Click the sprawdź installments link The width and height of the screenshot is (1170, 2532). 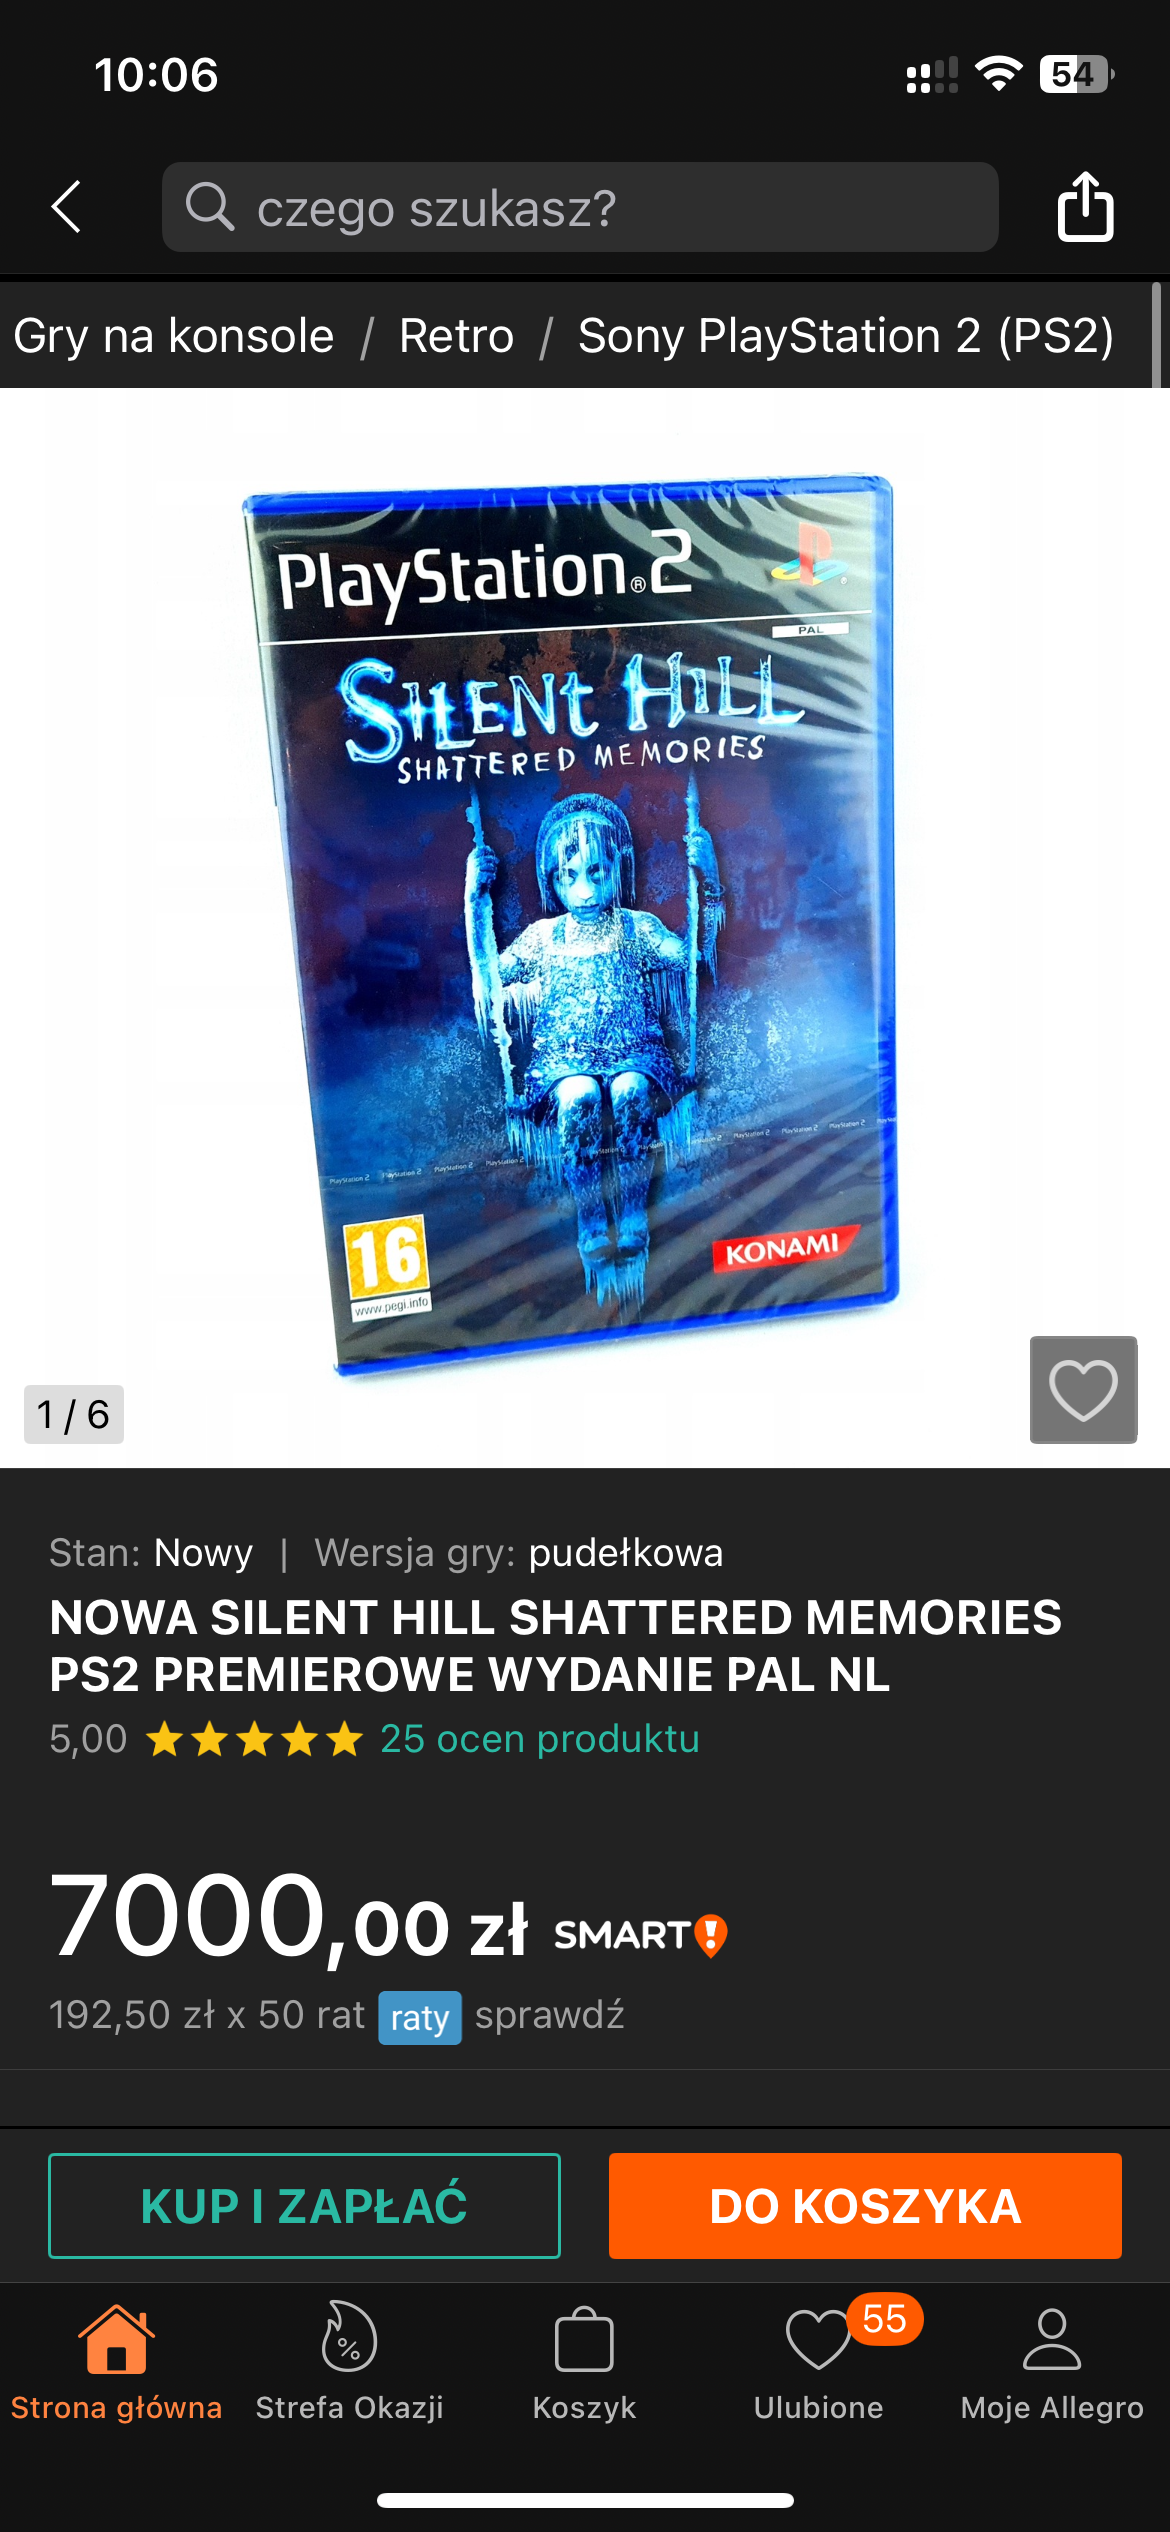click(x=550, y=2015)
